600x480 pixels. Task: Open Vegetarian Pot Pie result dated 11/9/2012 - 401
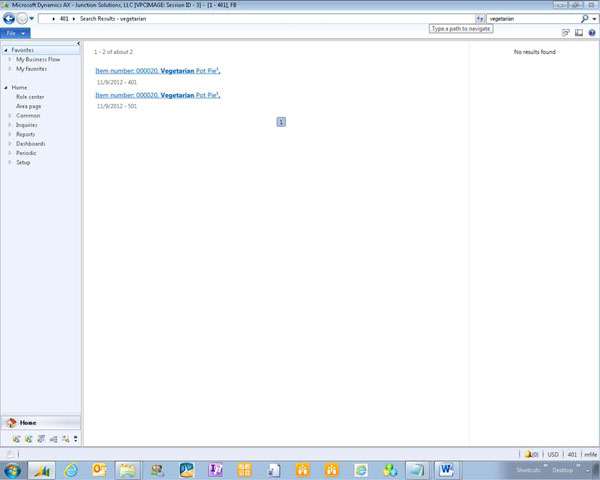(x=158, y=71)
